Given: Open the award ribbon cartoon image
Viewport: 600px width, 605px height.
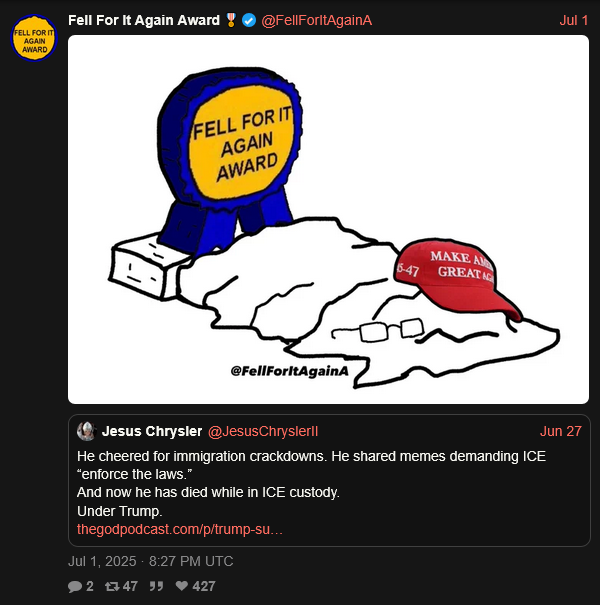Looking at the screenshot, I should coord(328,220).
